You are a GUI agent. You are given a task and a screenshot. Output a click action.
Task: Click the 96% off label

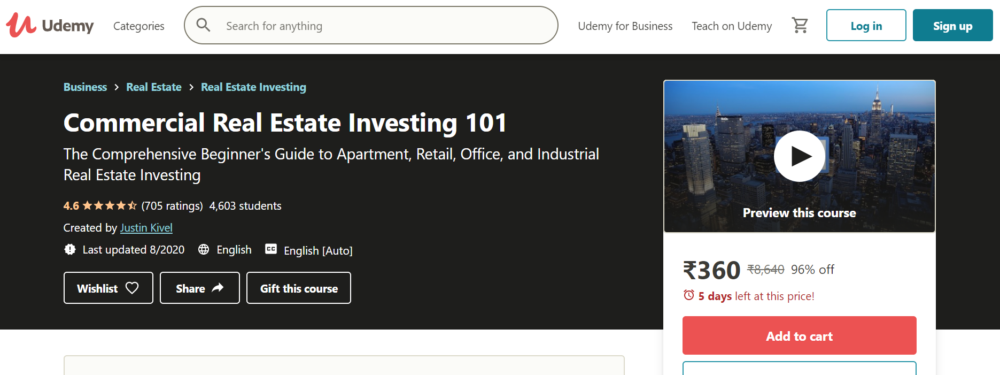[x=812, y=270]
